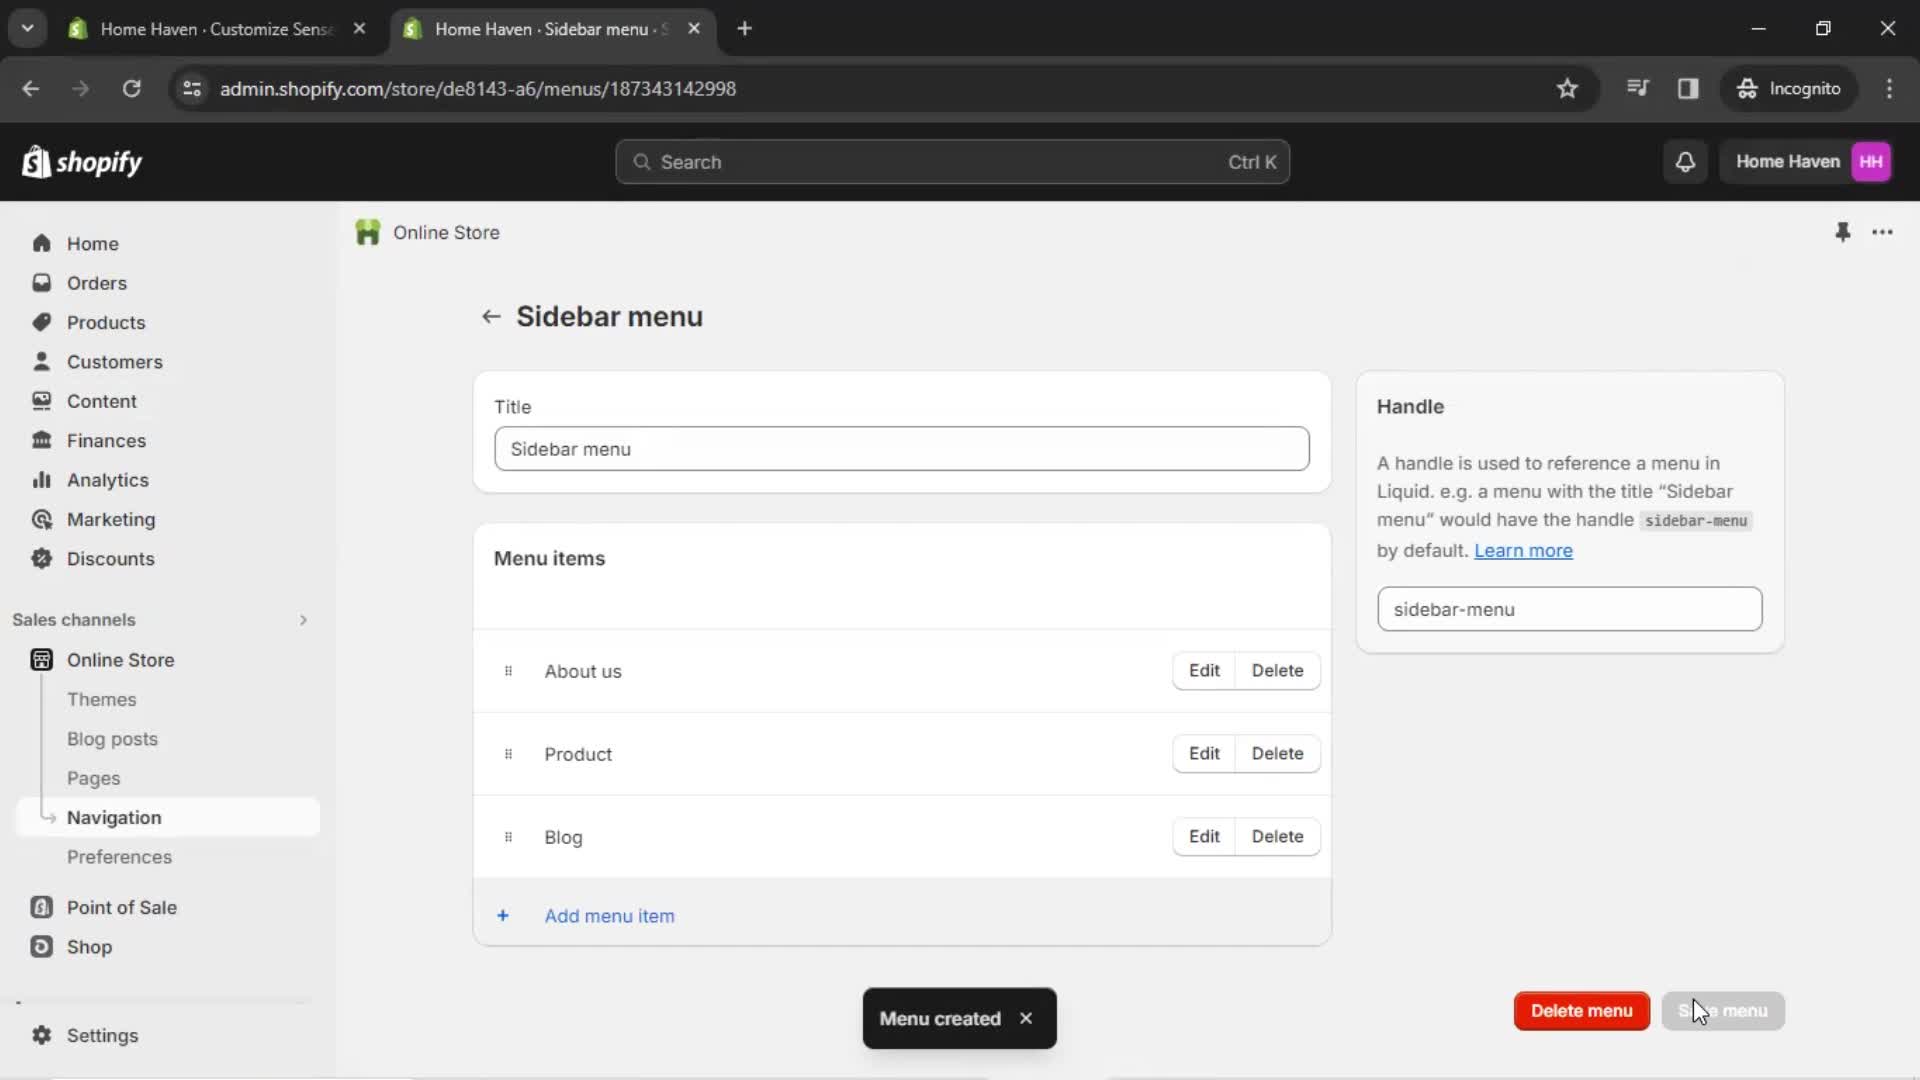Screen dimensions: 1920x1080
Task: Click the notification bell icon
Action: [x=1685, y=161]
